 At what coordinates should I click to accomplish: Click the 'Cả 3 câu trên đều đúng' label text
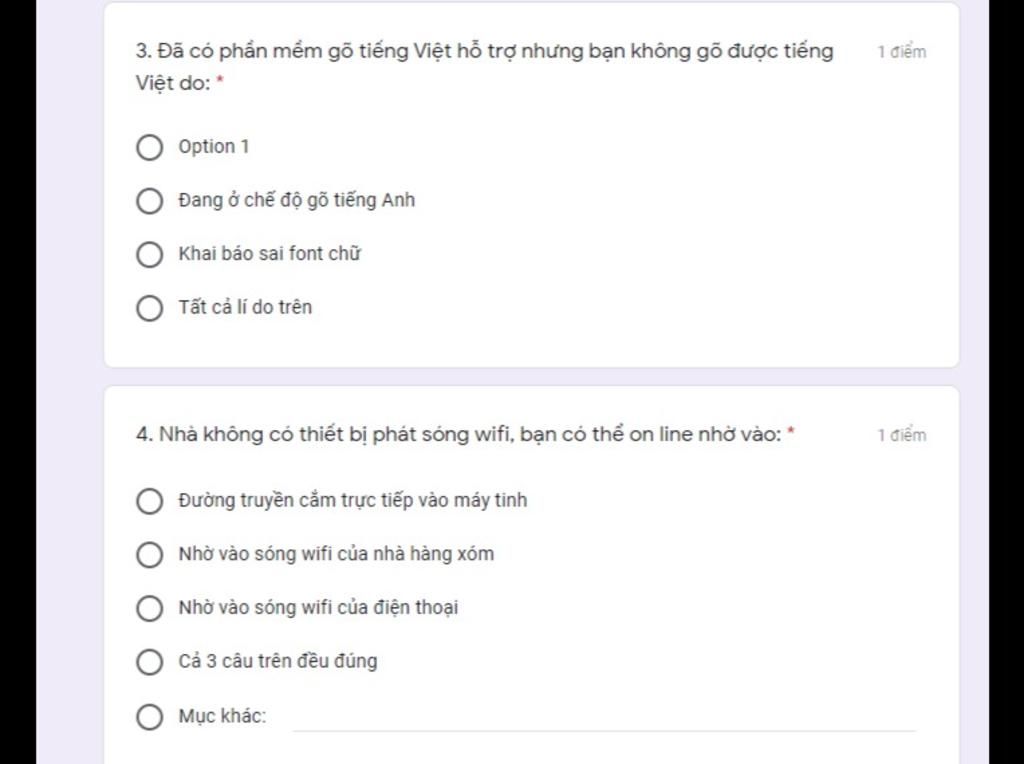[x=278, y=661]
